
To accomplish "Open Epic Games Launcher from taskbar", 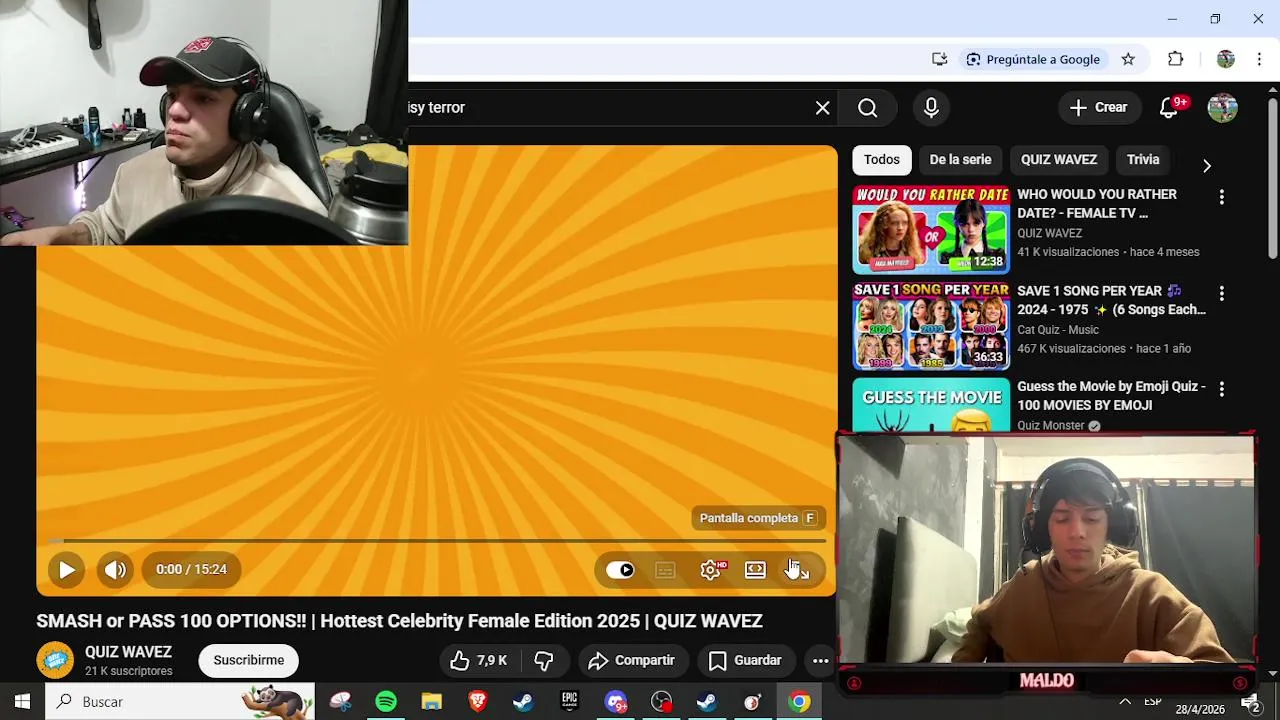I will (569, 702).
